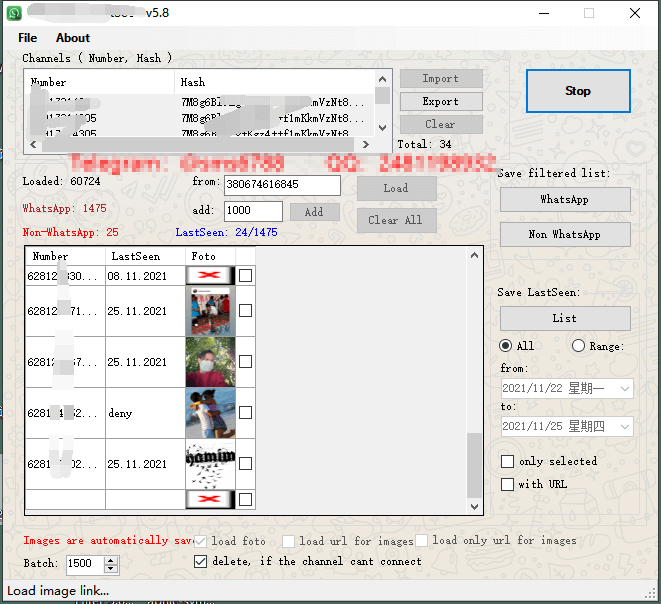Increase Batch value with up arrow
This screenshot has width=661, height=604.
[x=111, y=561]
